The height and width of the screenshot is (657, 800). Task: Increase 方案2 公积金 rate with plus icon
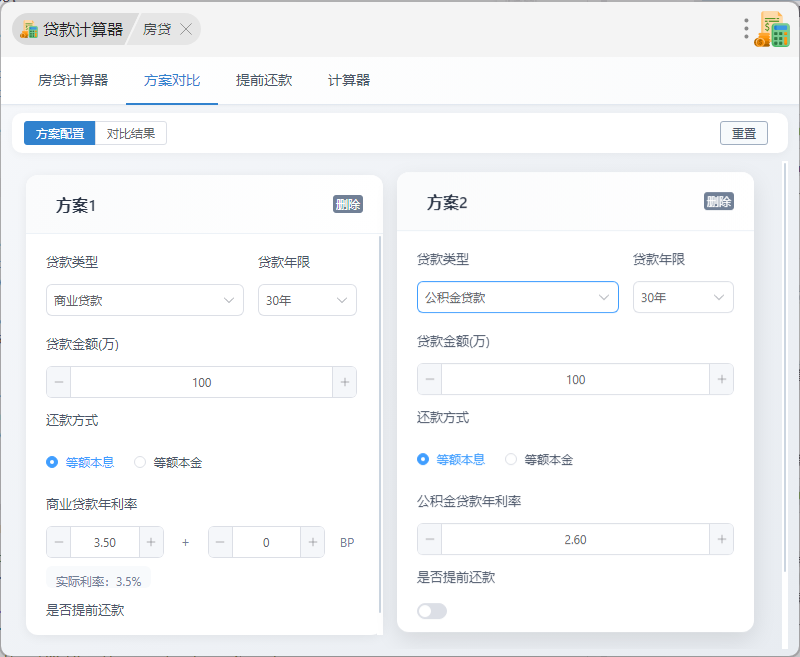721,539
